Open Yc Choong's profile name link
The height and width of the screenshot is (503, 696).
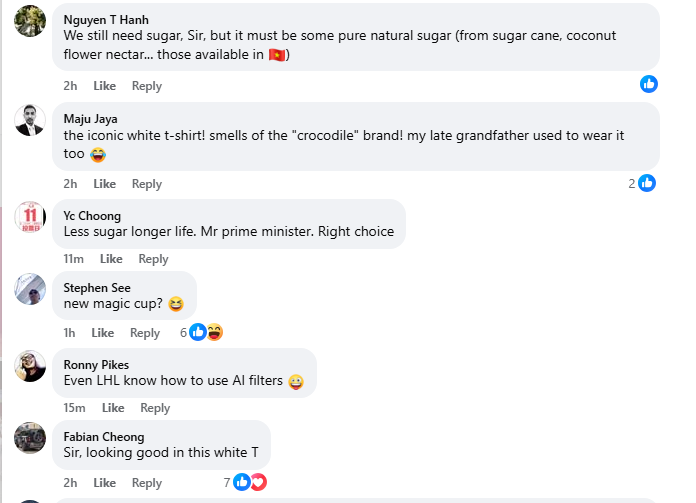coord(92,216)
